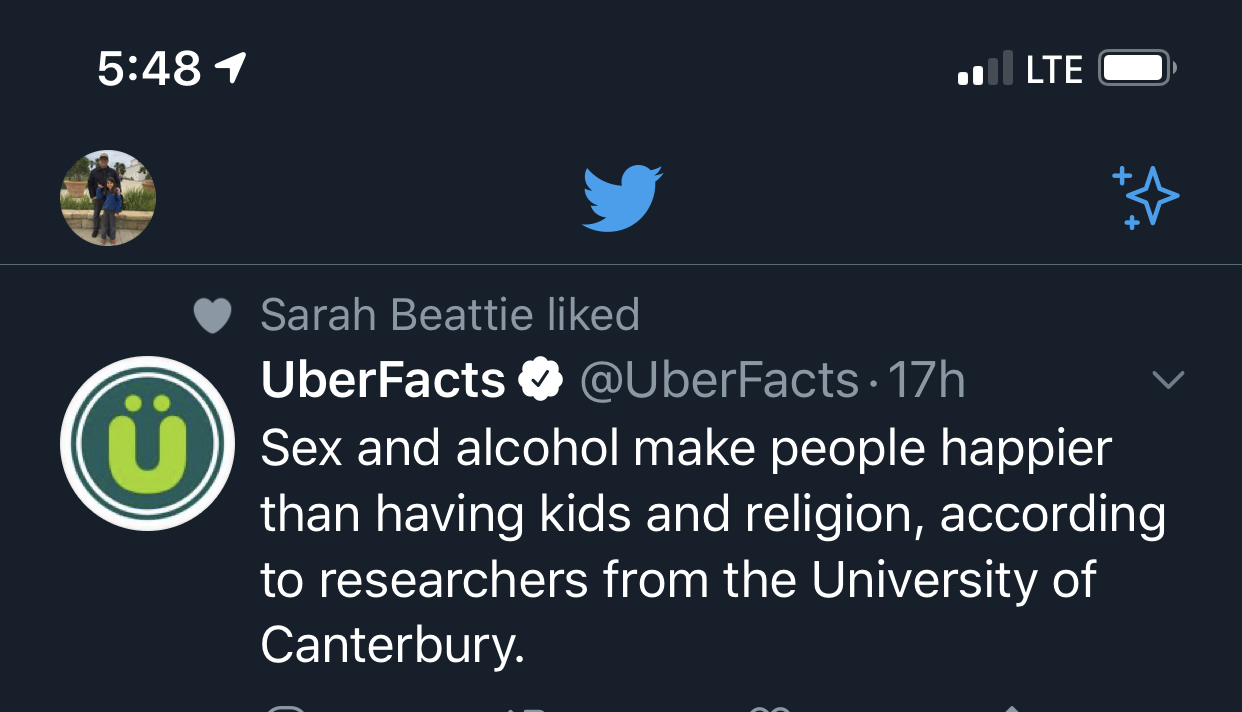Tap the heart icon beside Sarah Beattie liked
The width and height of the screenshot is (1242, 712).
[212, 316]
